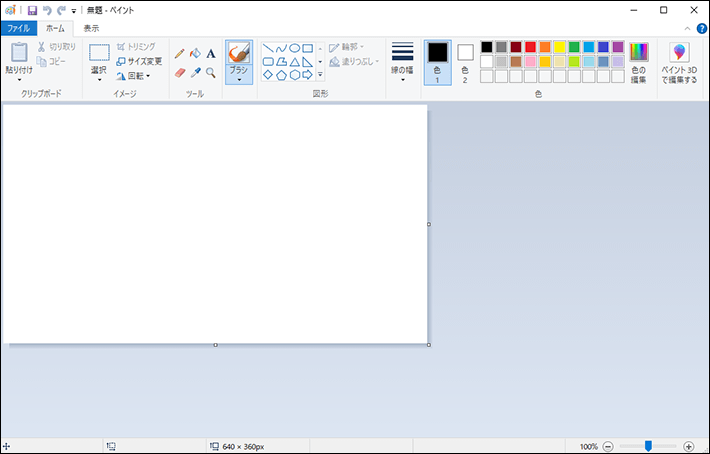Viewport: 710px width, 454px height.
Task: Expand the Brush (ブラシ) dropdown arrow
Action: pos(239,80)
